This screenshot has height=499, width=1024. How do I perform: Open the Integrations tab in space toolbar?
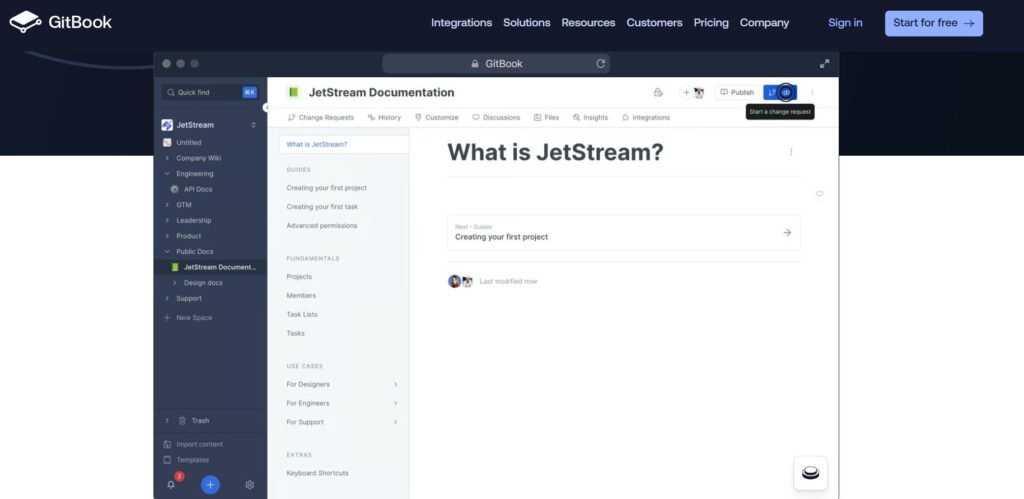[646, 118]
